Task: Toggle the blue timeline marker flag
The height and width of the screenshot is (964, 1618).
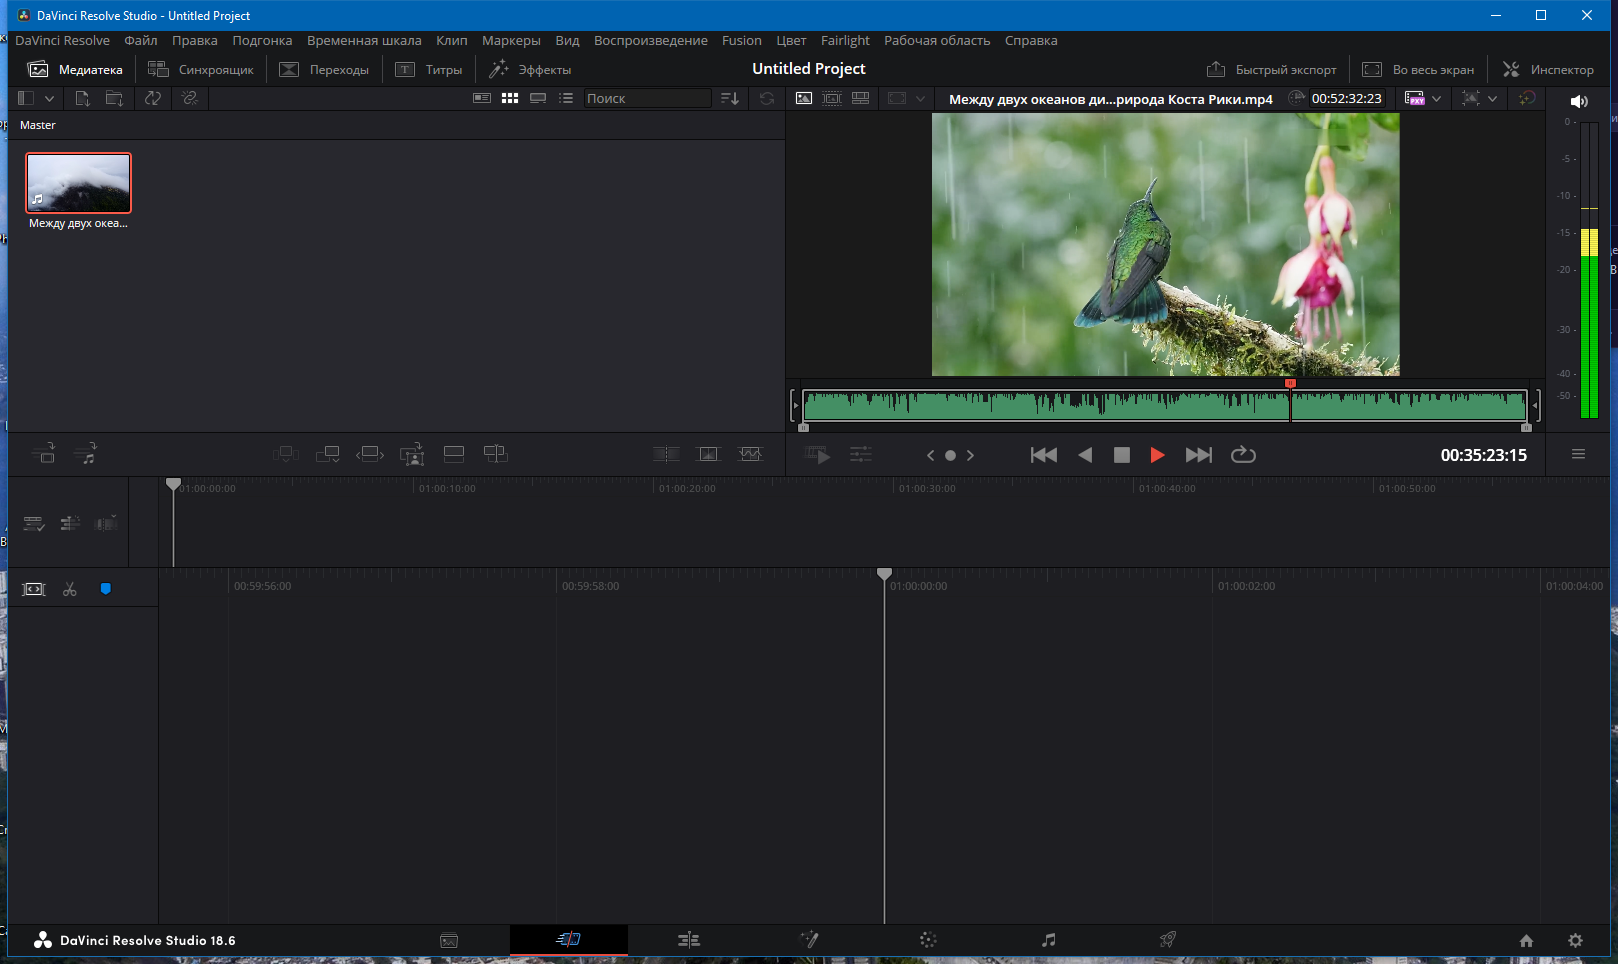Action: [105, 589]
